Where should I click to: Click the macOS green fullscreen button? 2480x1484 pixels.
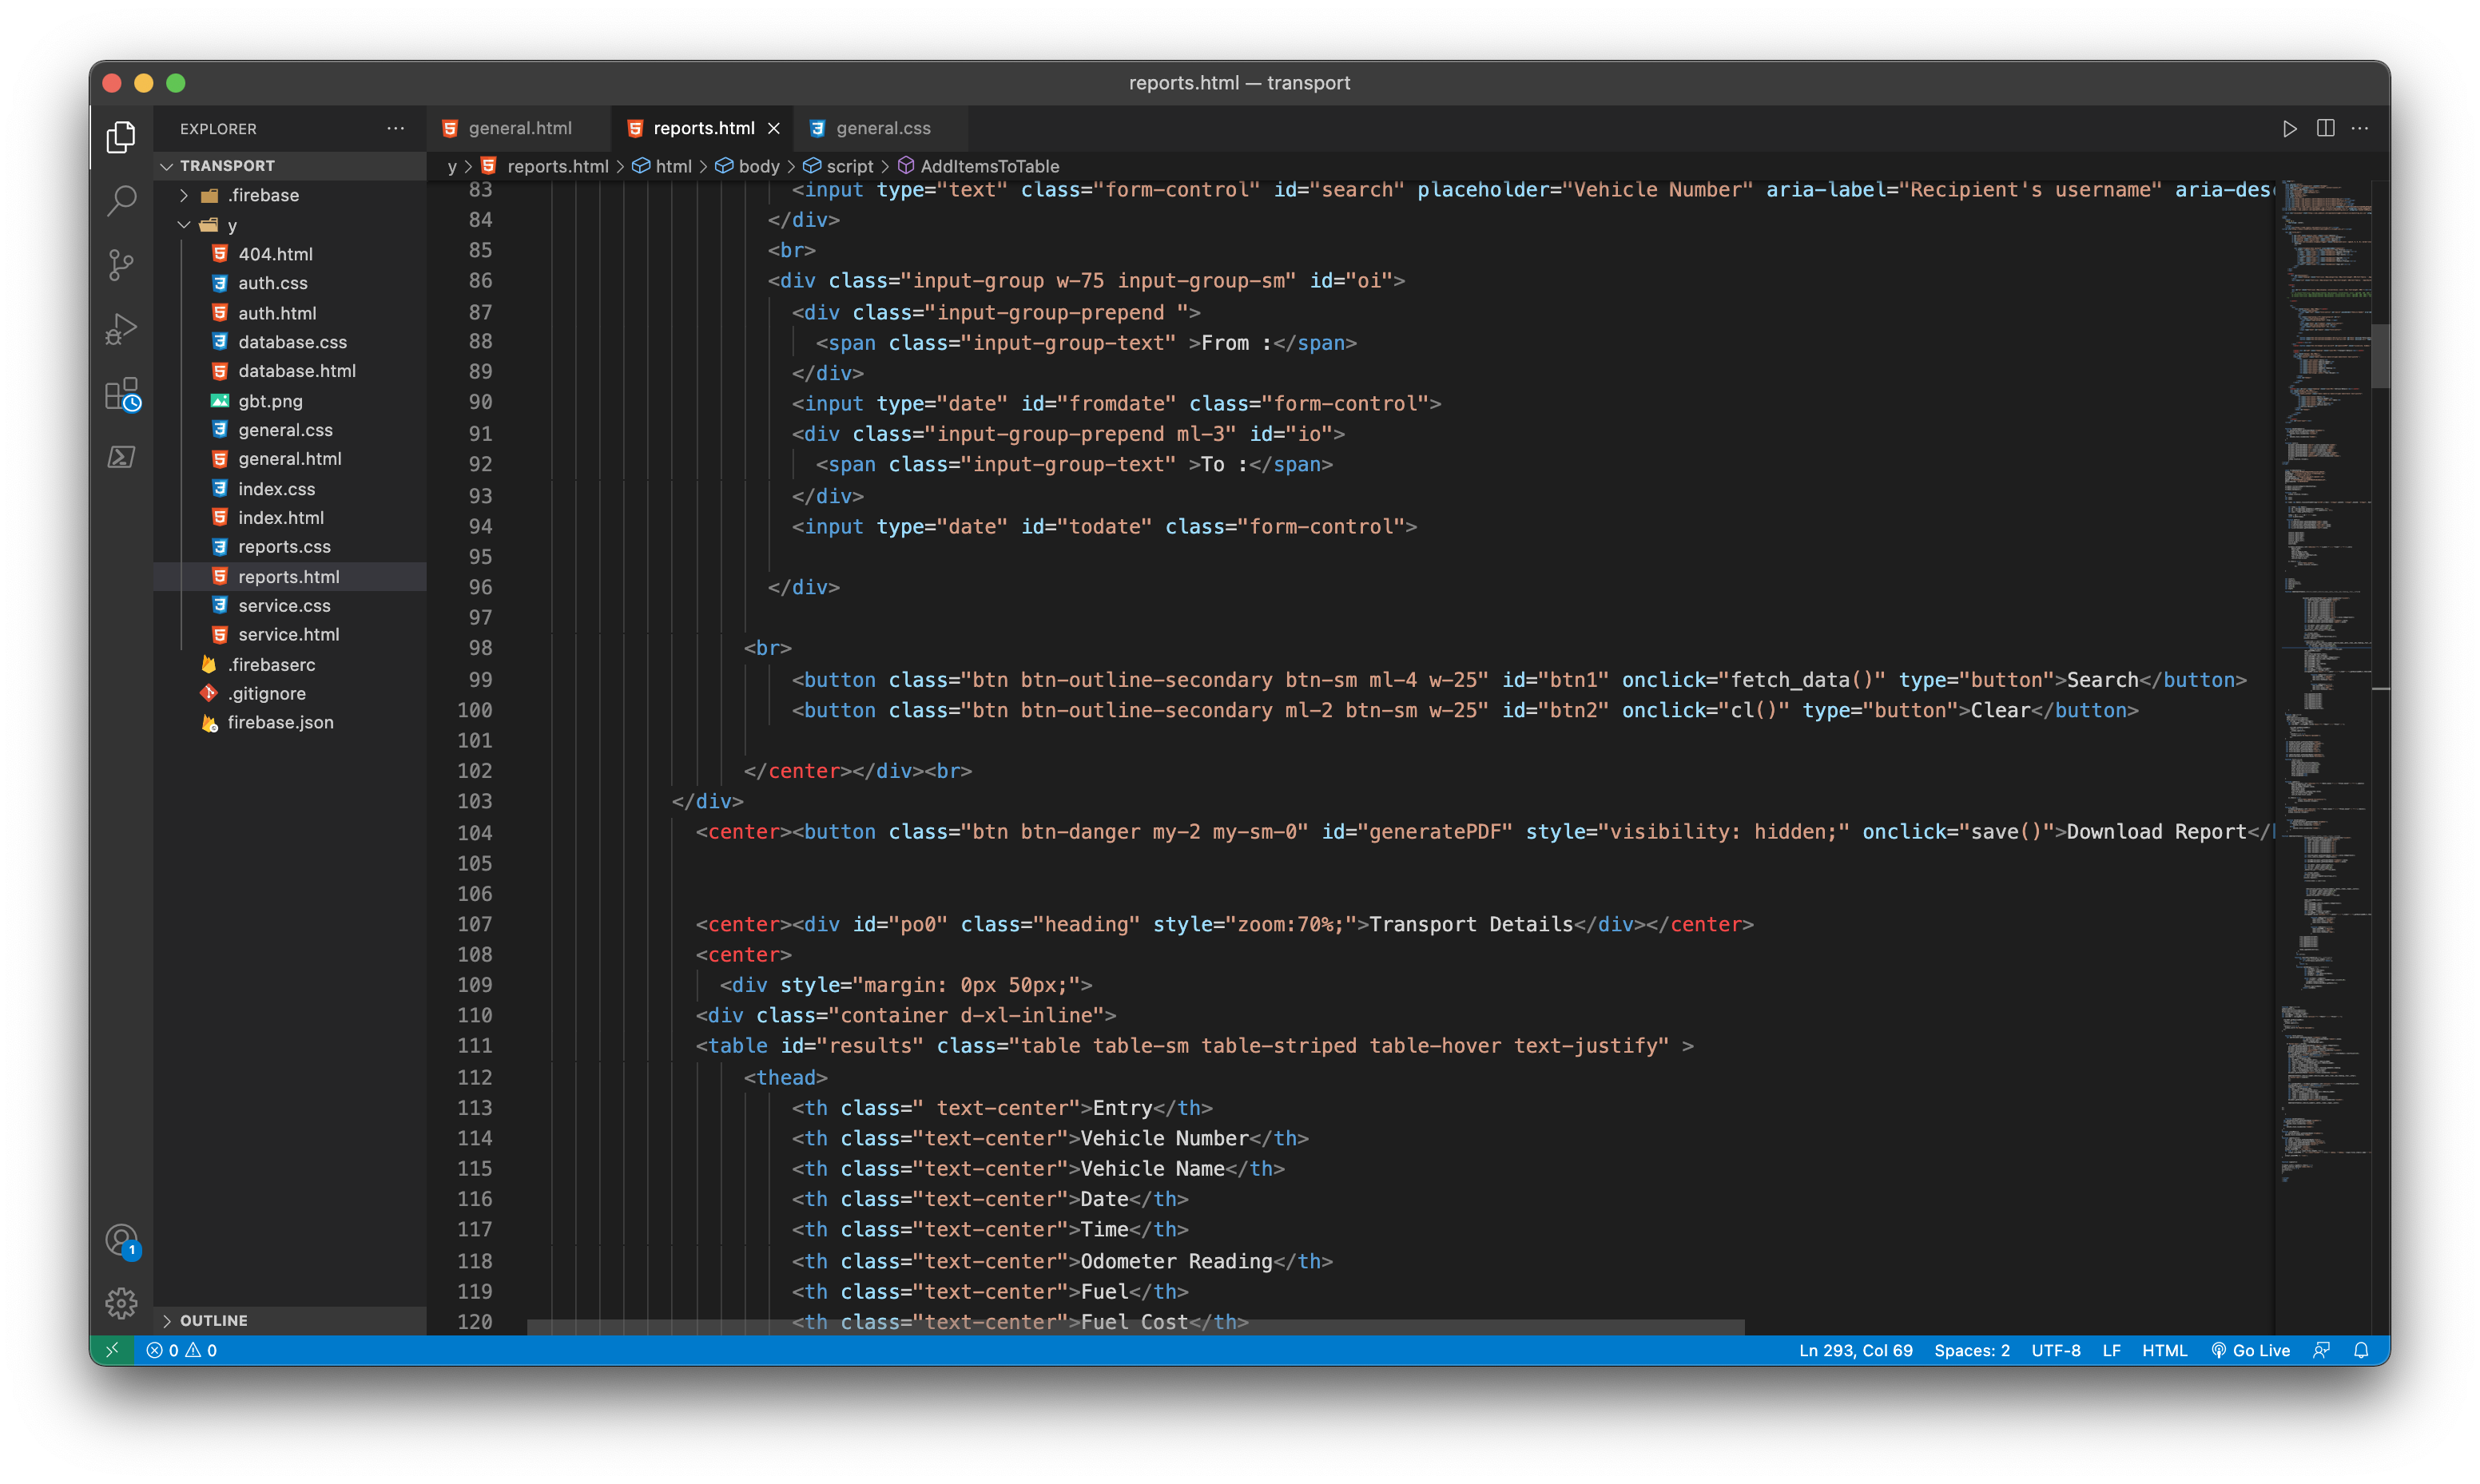[175, 83]
